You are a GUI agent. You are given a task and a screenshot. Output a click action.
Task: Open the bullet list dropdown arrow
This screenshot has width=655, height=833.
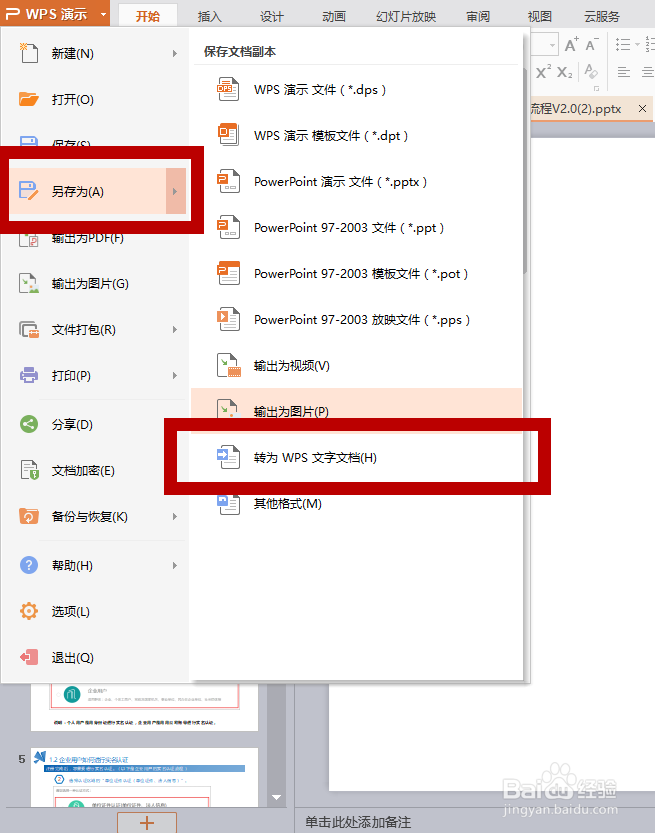637,45
